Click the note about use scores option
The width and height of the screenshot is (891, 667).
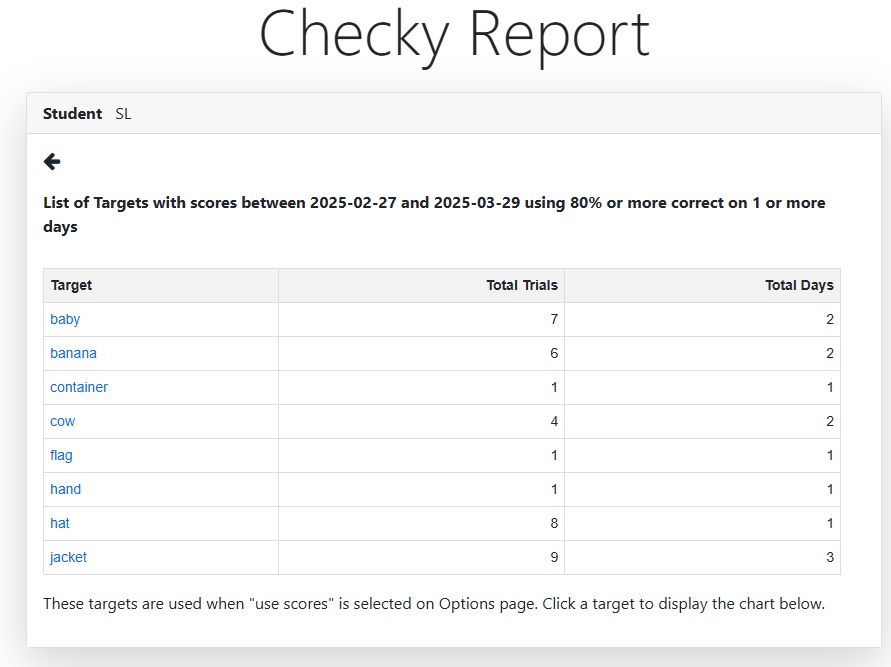pos(434,604)
